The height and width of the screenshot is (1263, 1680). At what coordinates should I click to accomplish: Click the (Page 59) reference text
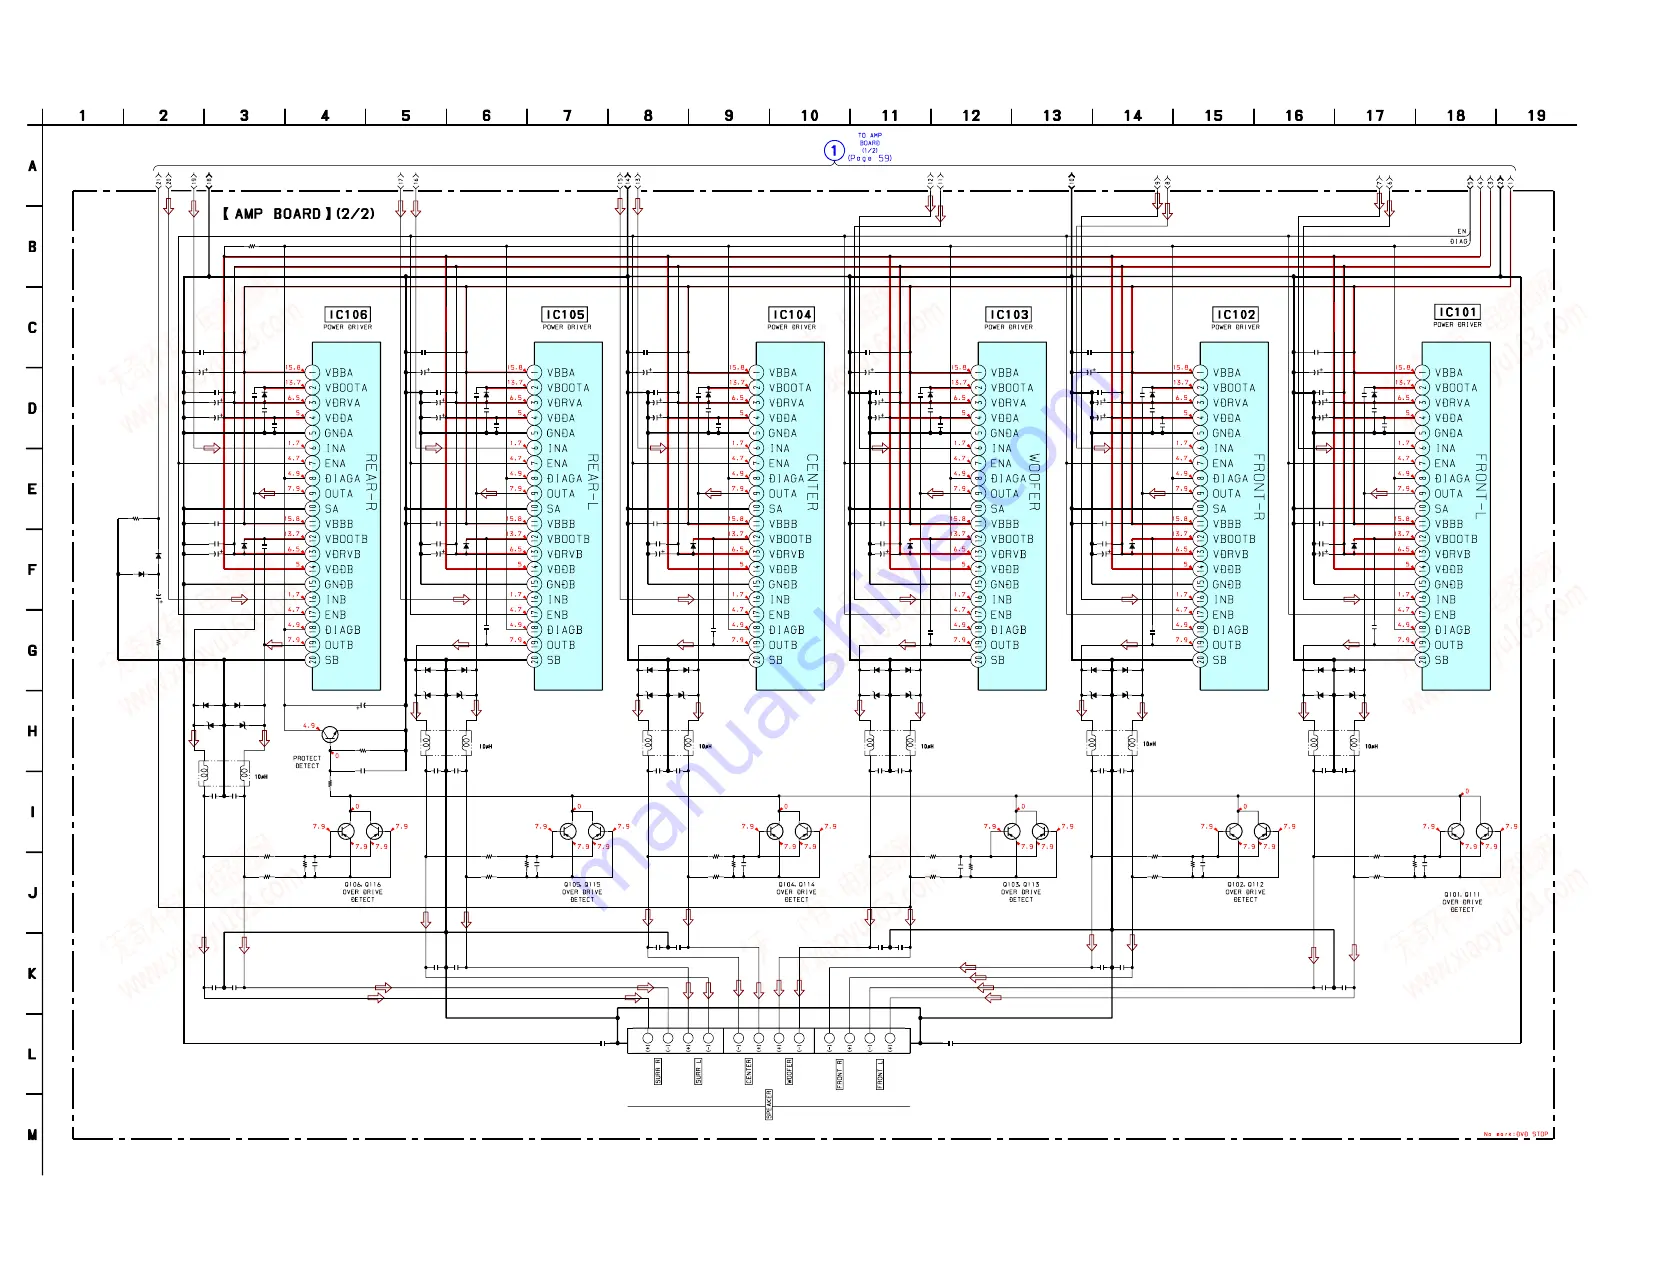[x=869, y=158]
